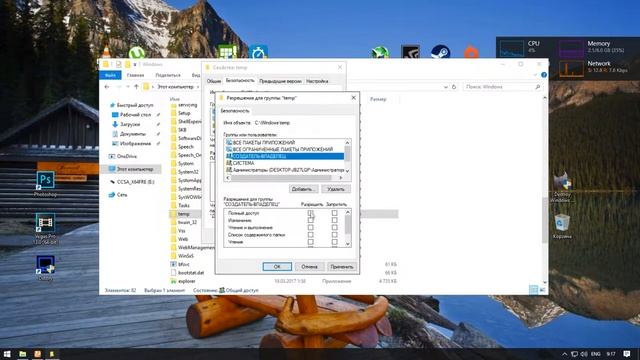
Task: Click the Explorer refresh icon
Action: click(454, 87)
